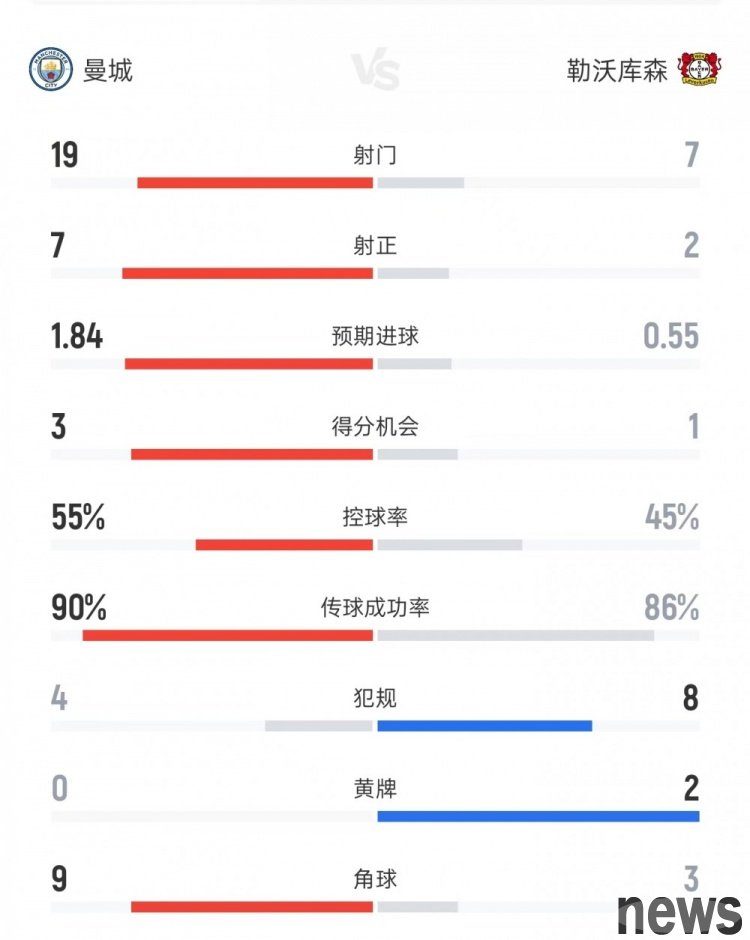Screen dimensions: 750x940
Task: Click the 黄牌 stat label
Action: [375, 789]
